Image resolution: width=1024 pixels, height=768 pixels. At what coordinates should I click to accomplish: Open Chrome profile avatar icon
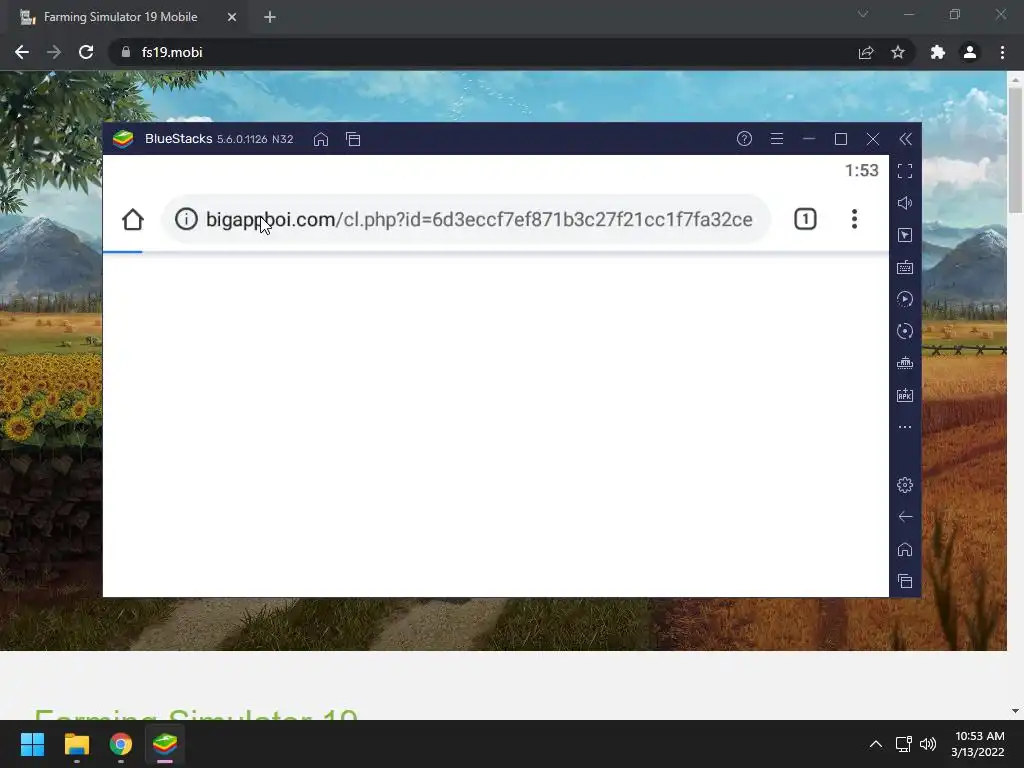(970, 52)
